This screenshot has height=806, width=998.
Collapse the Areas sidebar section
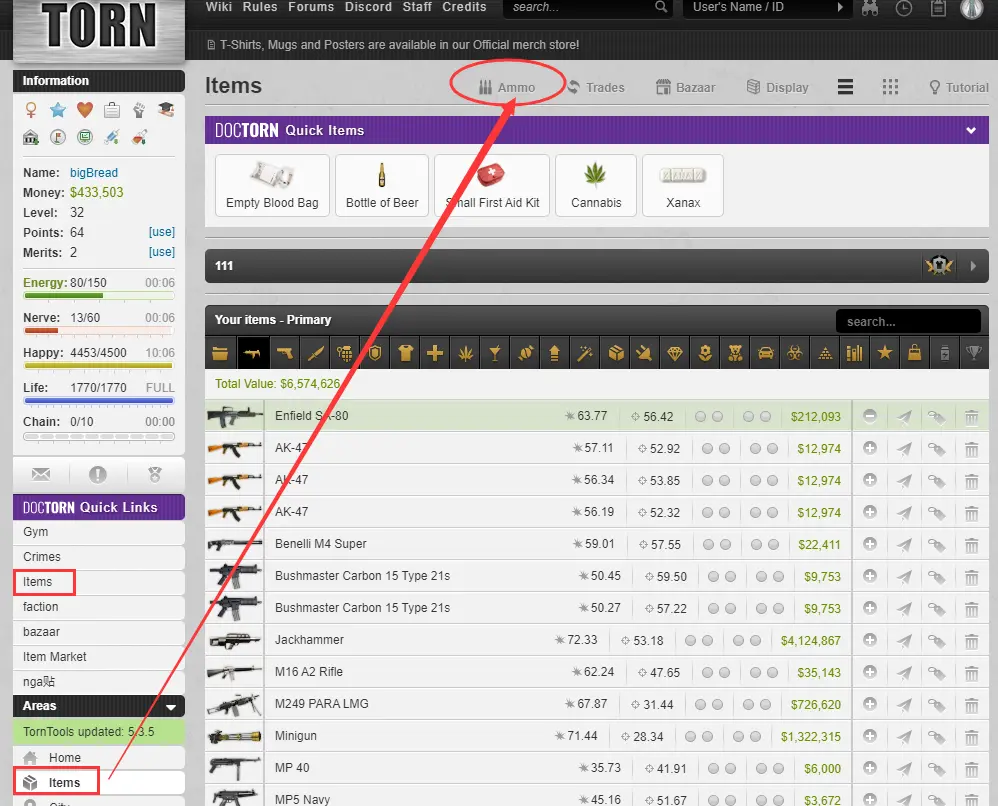[170, 707]
